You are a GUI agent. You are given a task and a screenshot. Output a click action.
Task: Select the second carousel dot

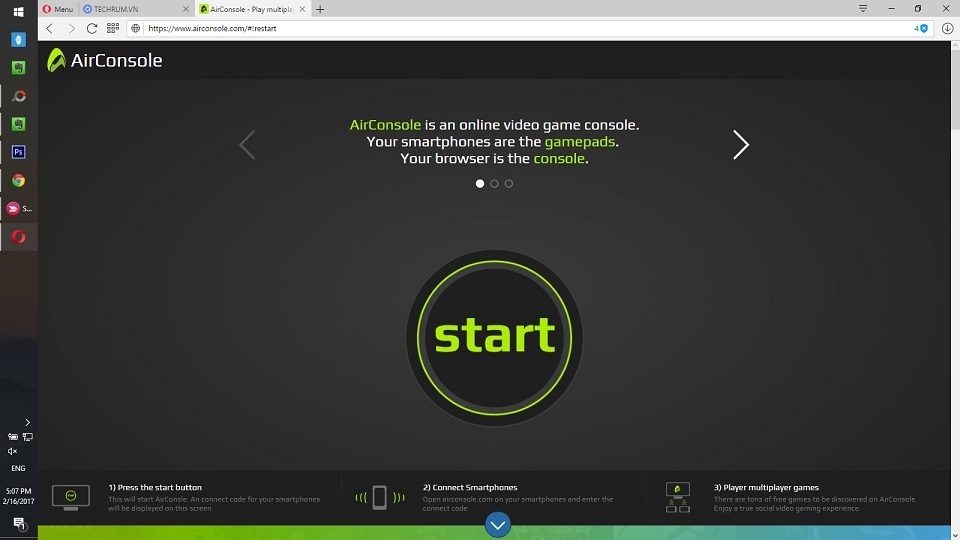tap(494, 184)
